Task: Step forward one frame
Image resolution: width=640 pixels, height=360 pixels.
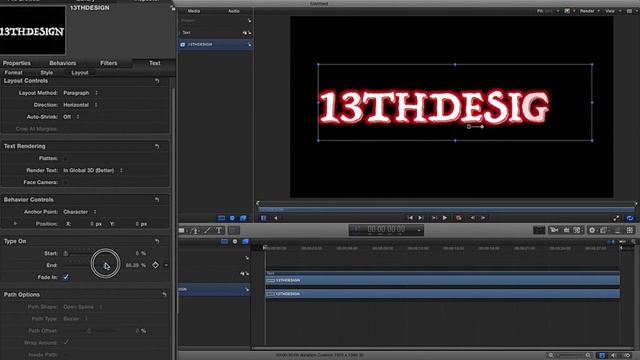Action: 483,218
